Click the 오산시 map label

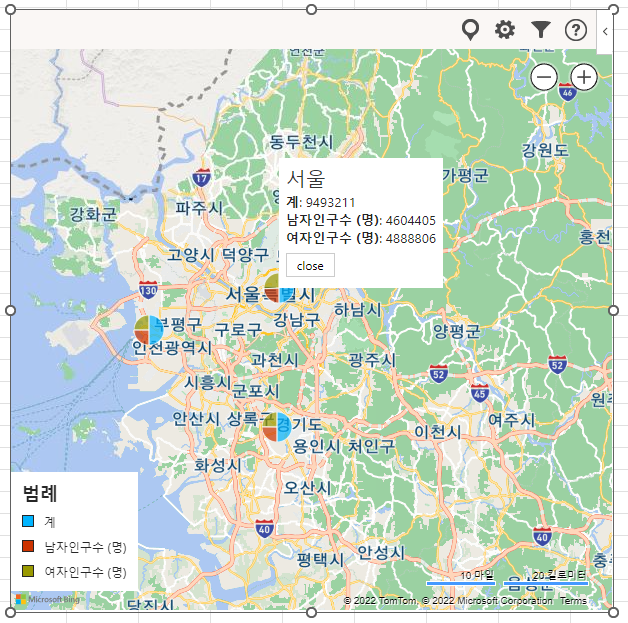click(x=308, y=488)
